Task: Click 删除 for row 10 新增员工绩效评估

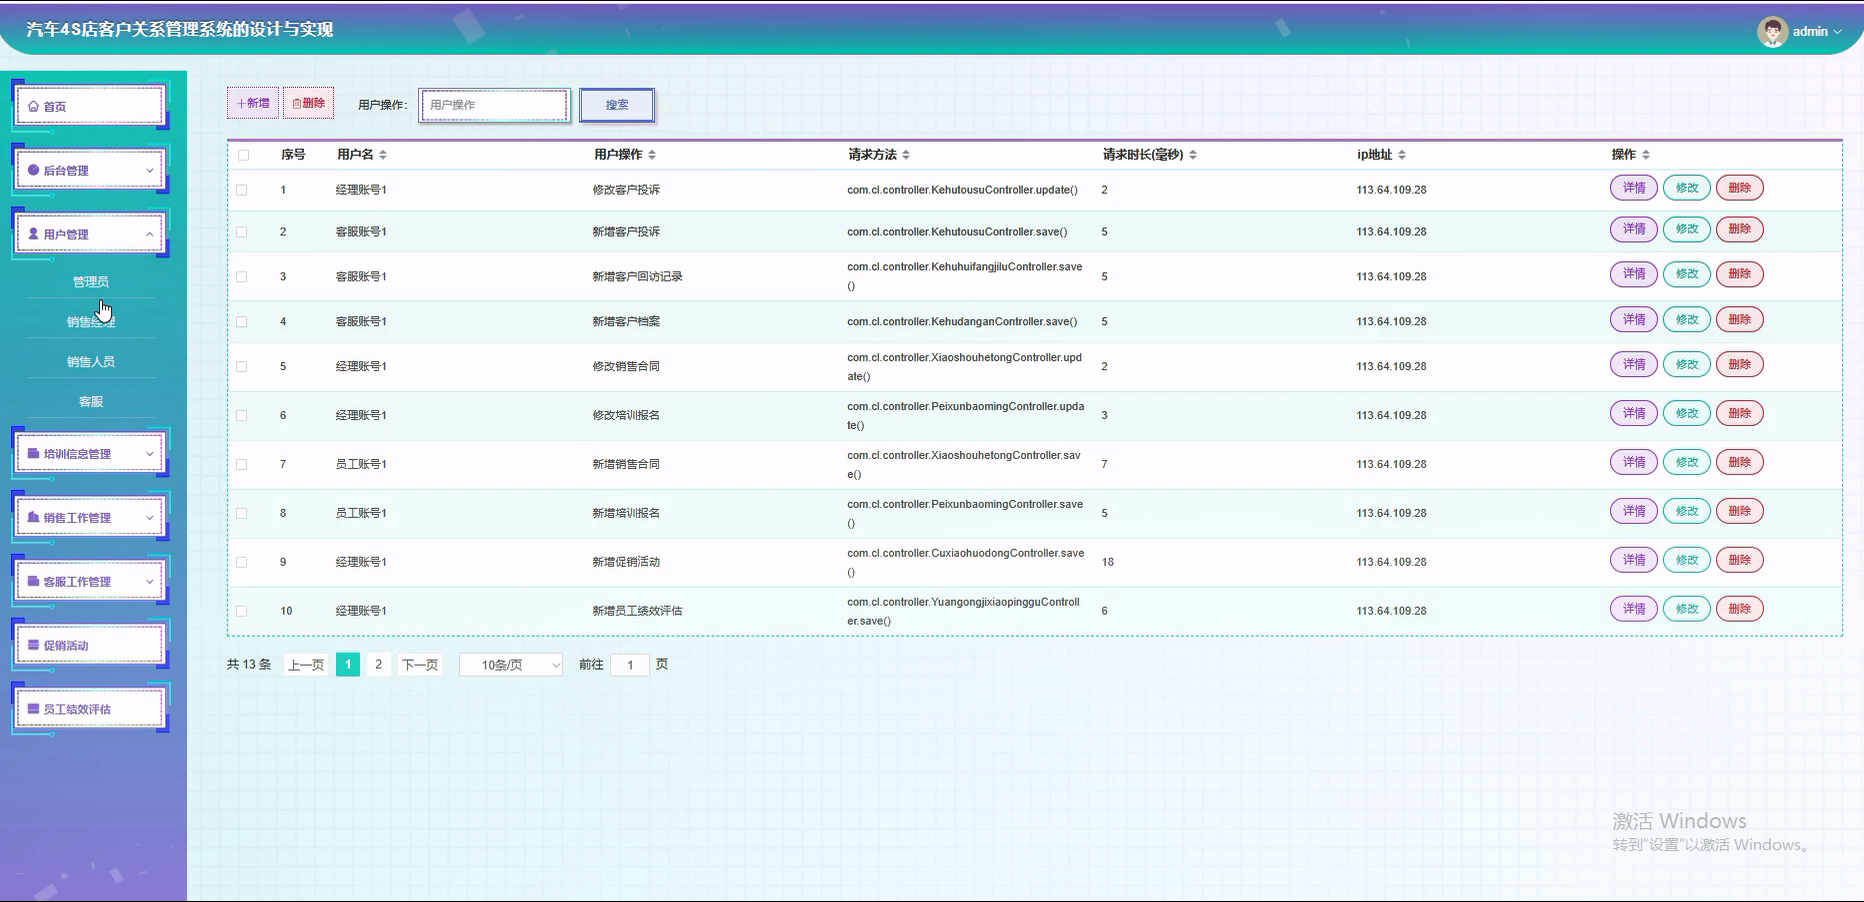Action: [1740, 609]
